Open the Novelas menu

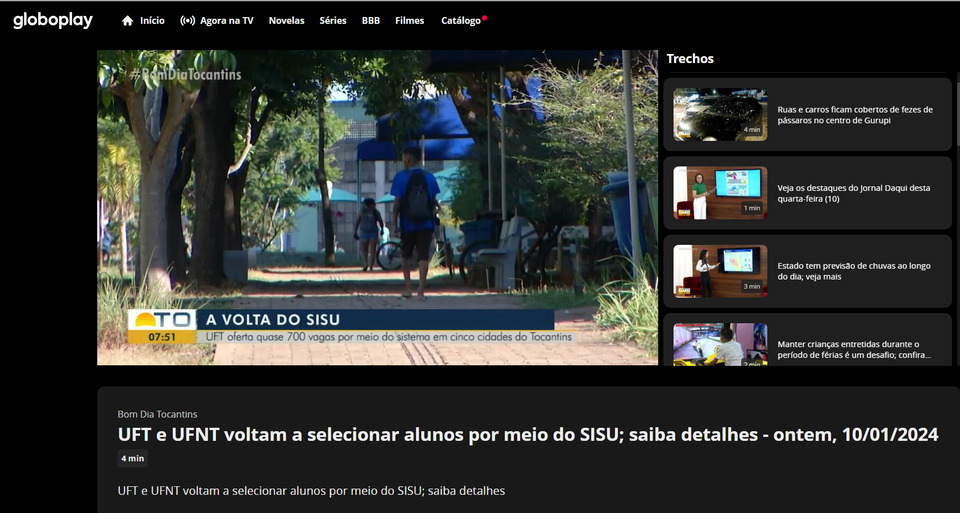tap(286, 21)
